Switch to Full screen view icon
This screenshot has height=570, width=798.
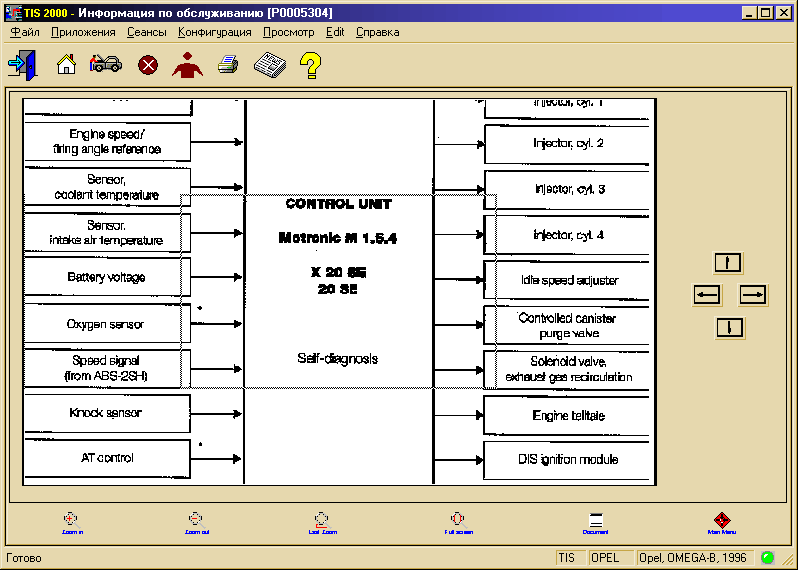[x=458, y=523]
